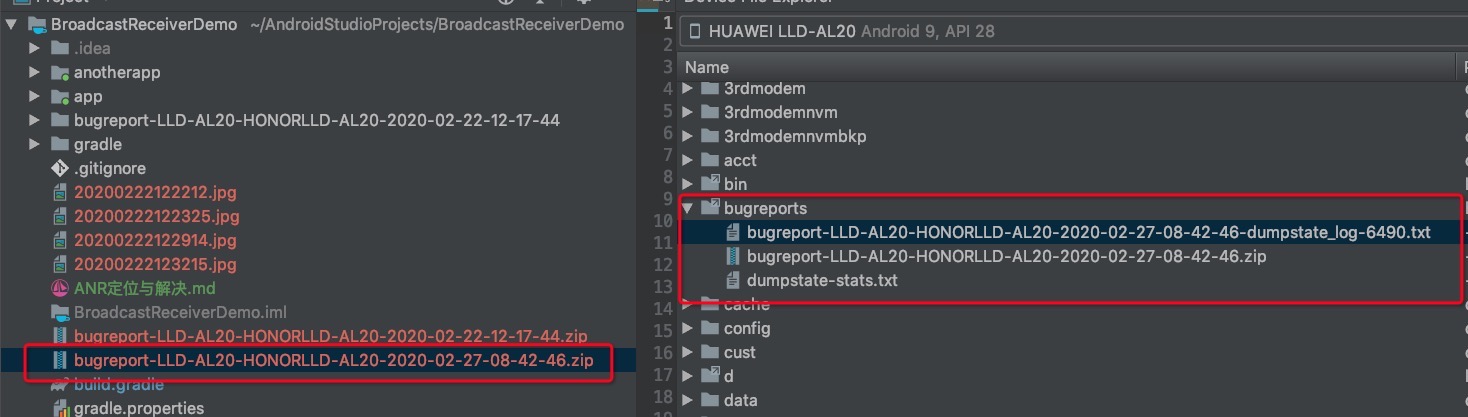Click the bugreports folder icon in device explorer
1468x417 pixels.
[710, 208]
